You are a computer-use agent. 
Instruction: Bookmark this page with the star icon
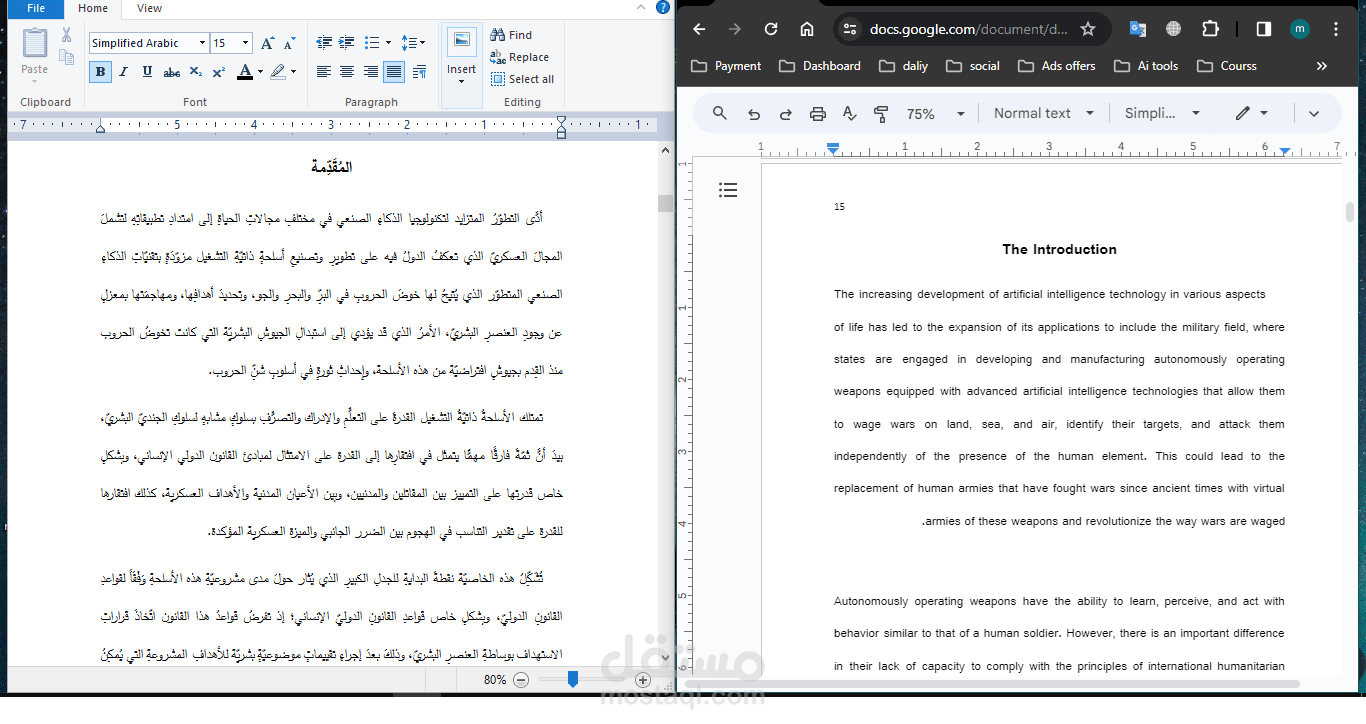point(1088,29)
